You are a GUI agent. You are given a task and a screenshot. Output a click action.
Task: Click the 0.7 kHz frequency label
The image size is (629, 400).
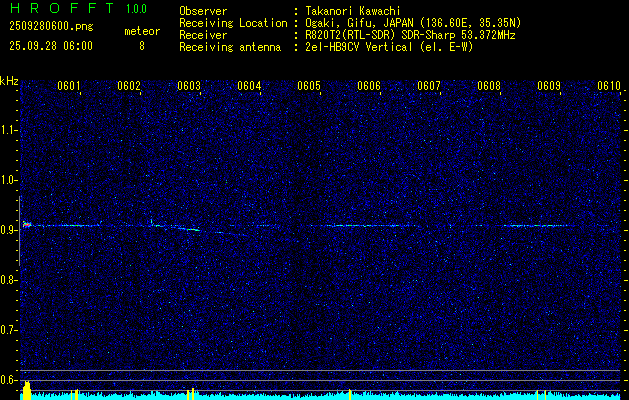(x=8, y=330)
